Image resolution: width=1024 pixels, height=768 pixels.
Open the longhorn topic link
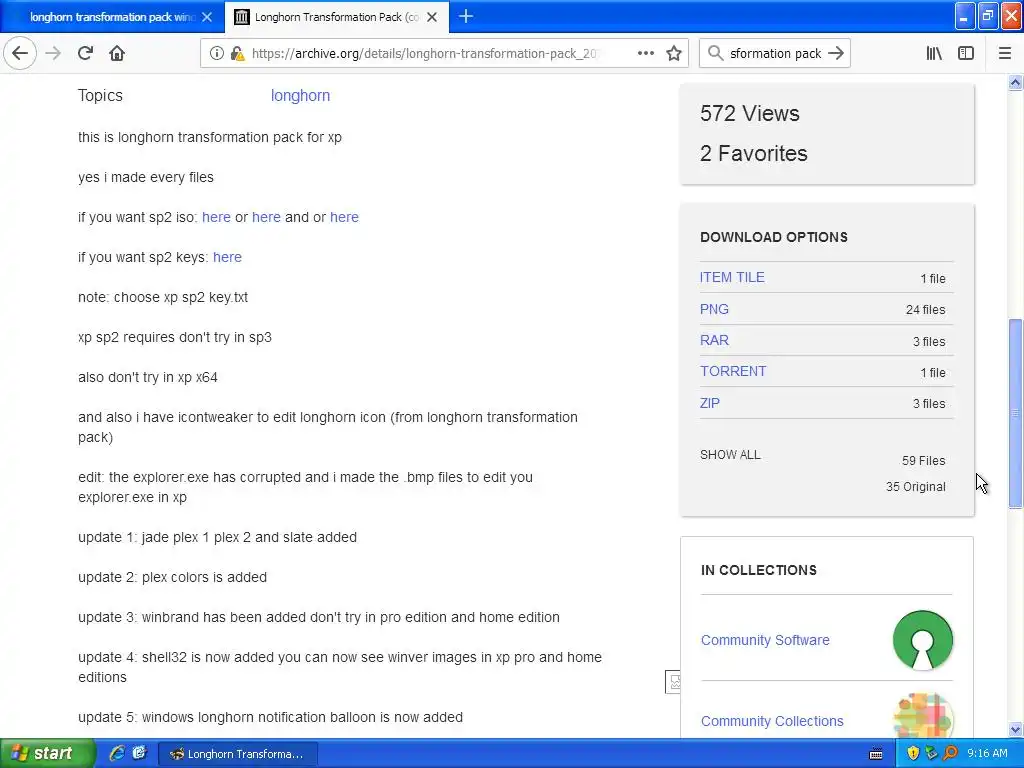click(x=300, y=95)
